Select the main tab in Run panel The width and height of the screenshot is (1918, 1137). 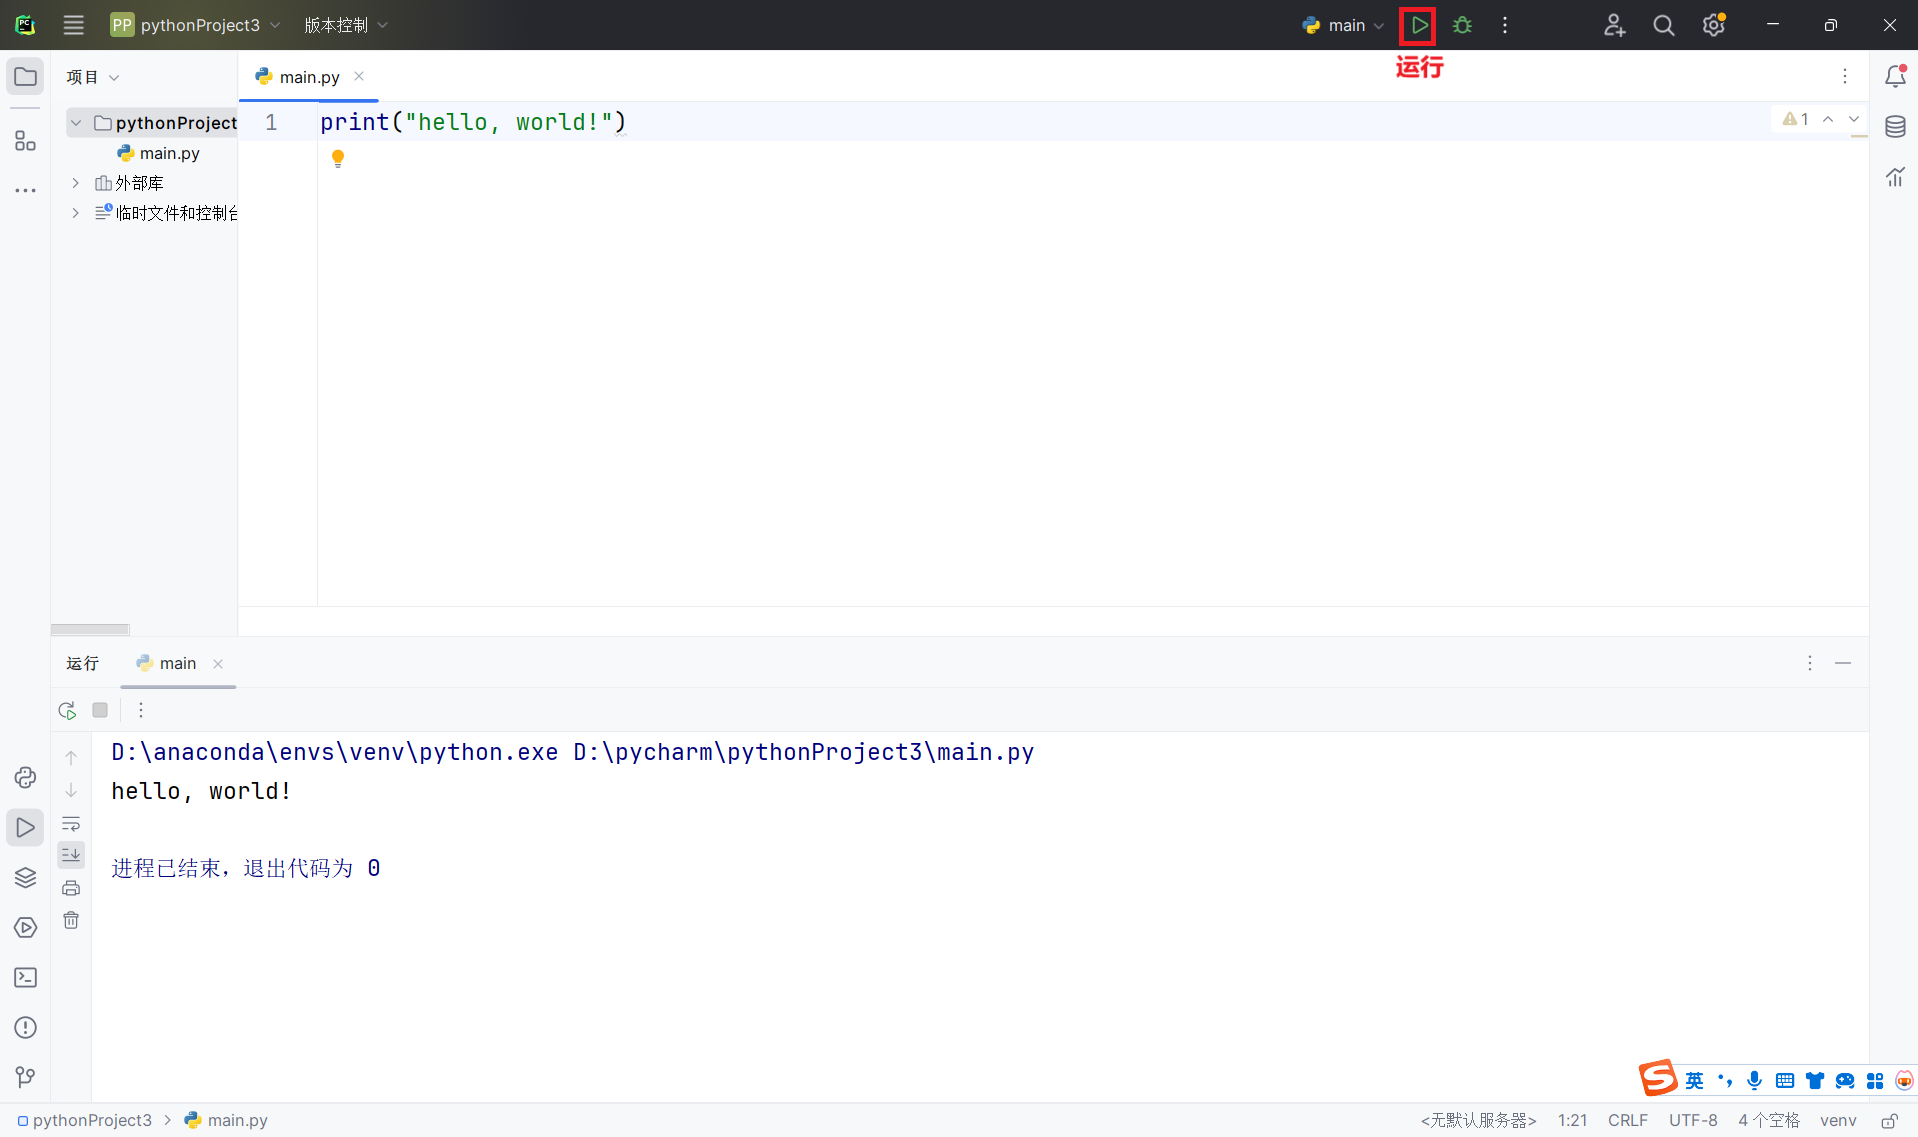178,663
